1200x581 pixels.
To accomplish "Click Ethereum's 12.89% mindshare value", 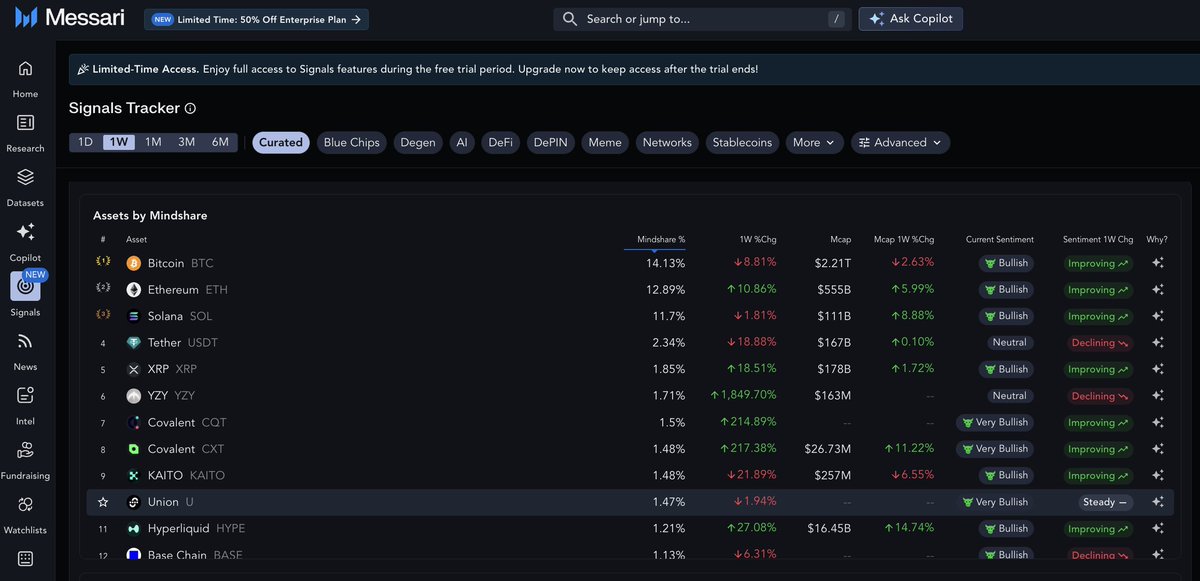I will (x=665, y=290).
